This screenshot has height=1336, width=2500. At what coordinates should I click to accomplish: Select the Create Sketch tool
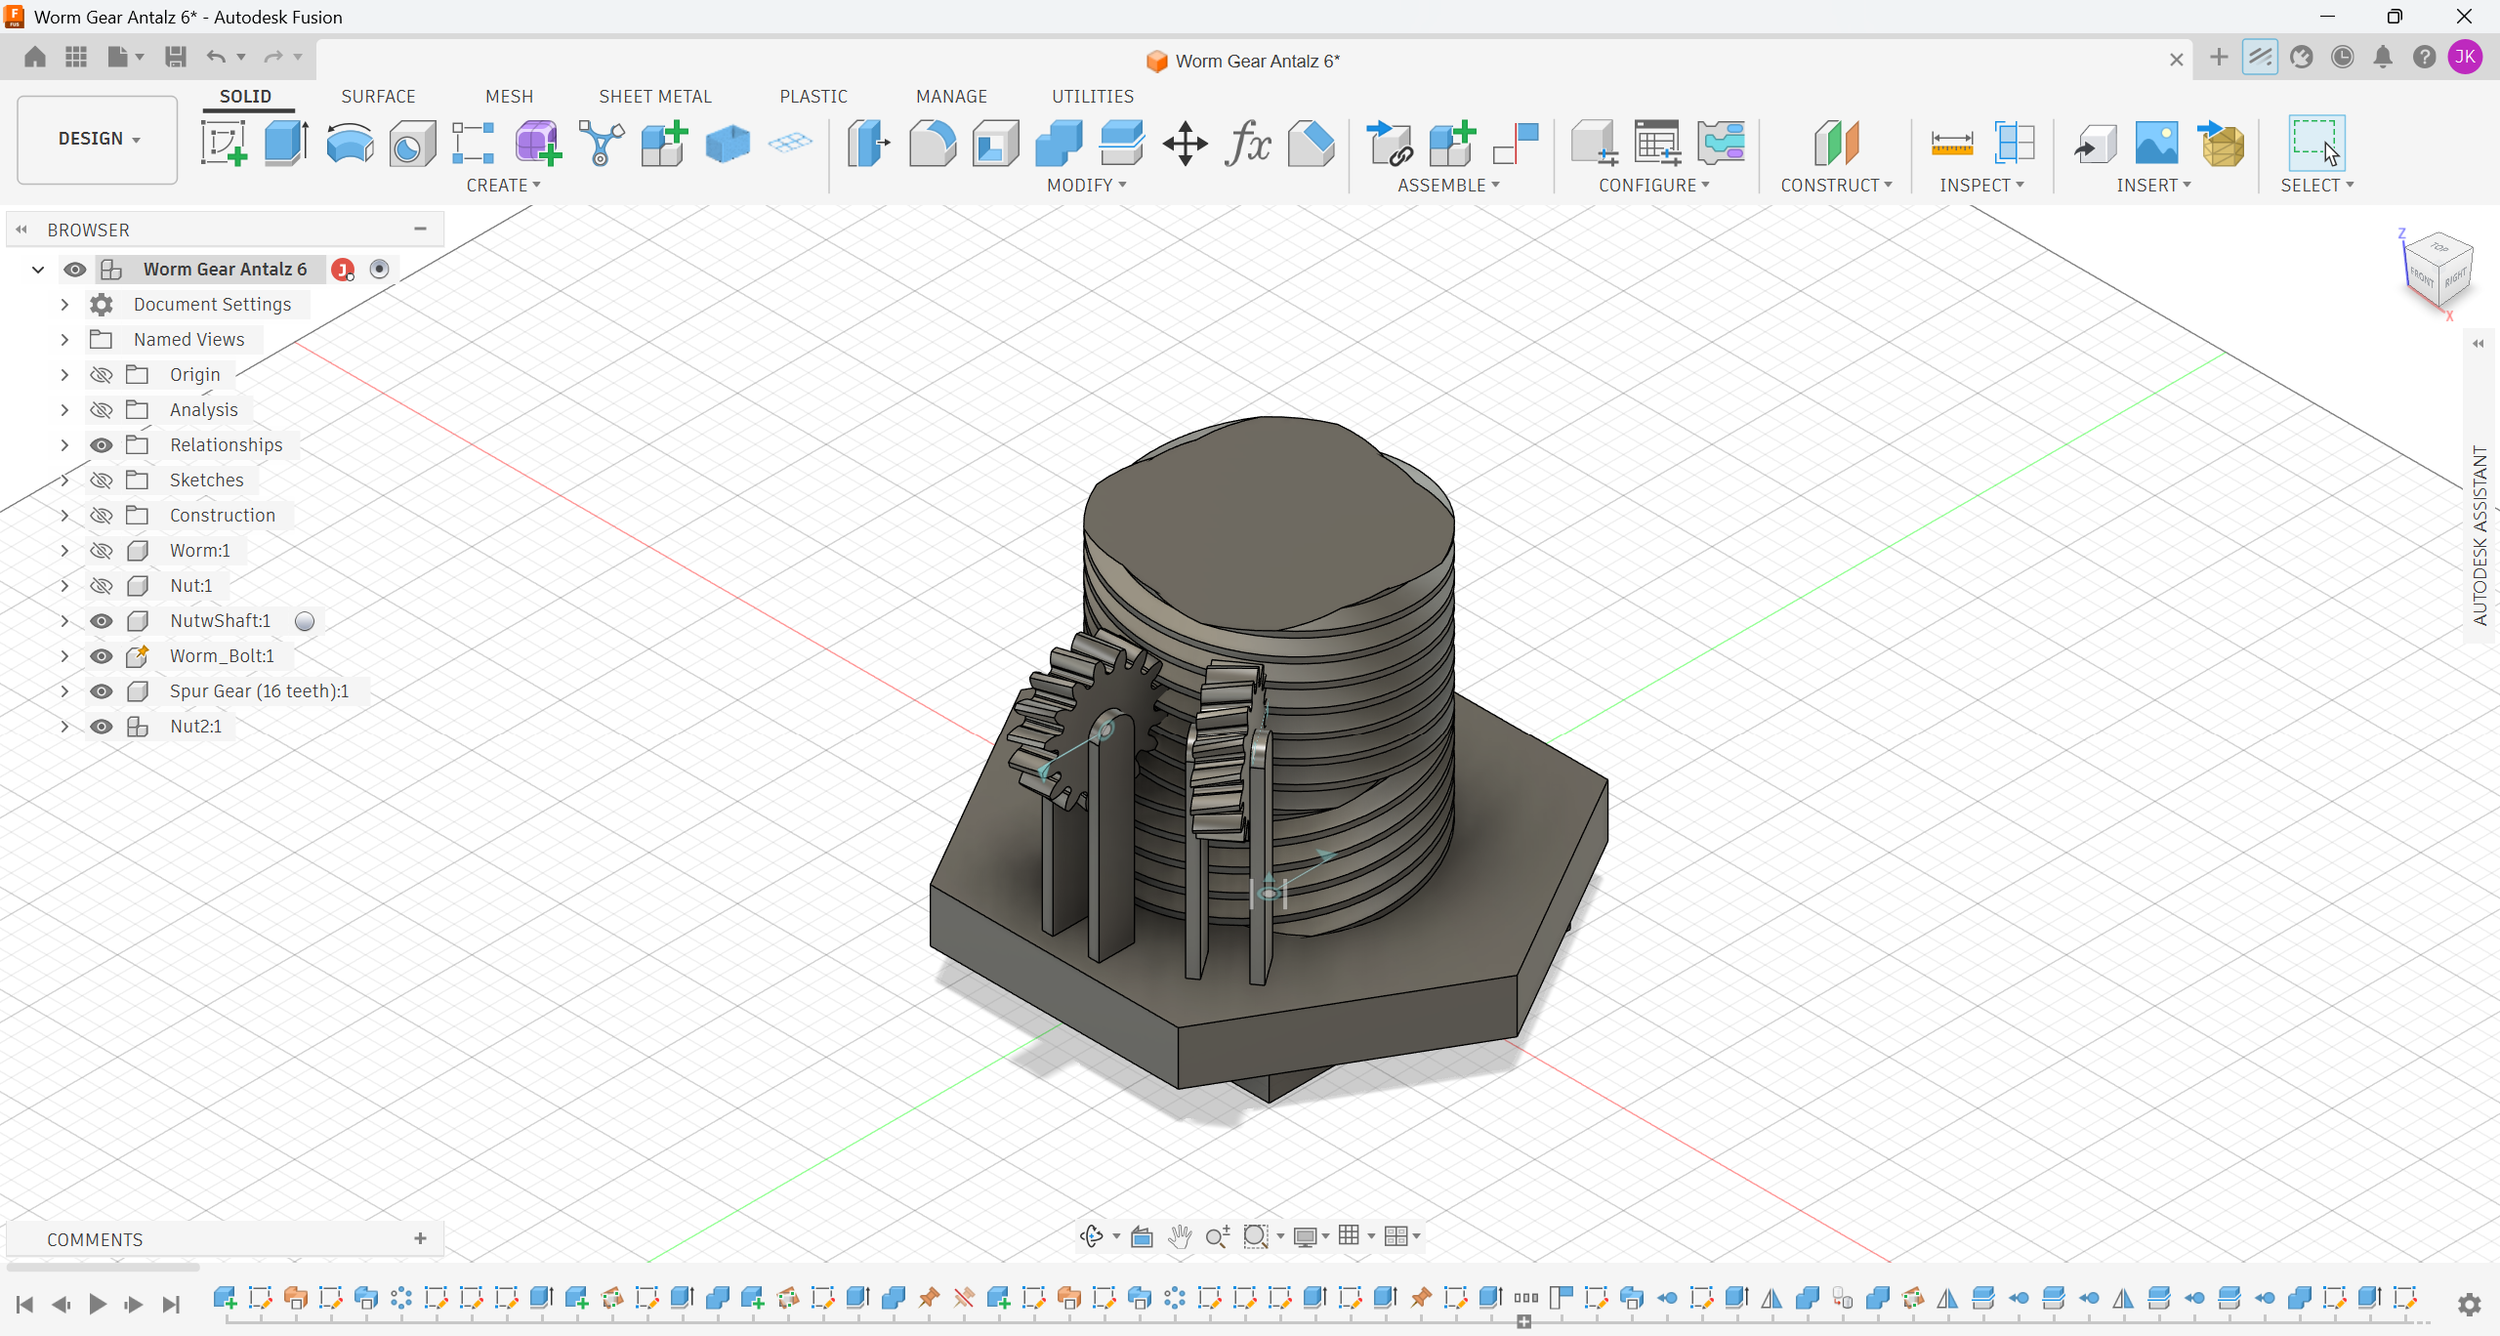pyautogui.click(x=224, y=143)
